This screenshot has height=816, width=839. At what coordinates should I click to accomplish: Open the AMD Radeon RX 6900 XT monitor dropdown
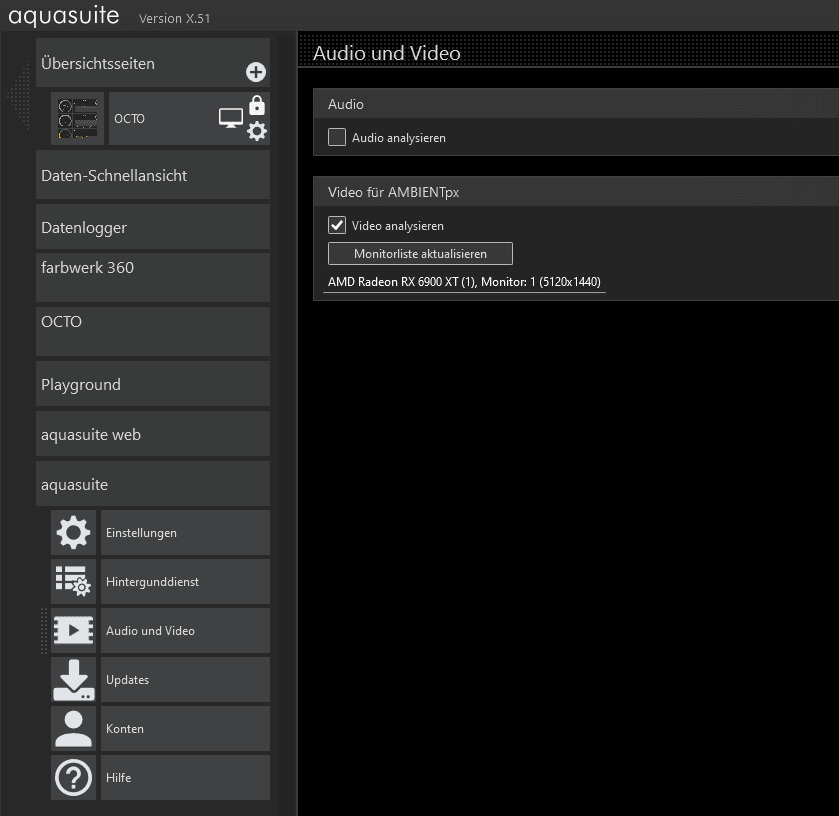click(464, 282)
